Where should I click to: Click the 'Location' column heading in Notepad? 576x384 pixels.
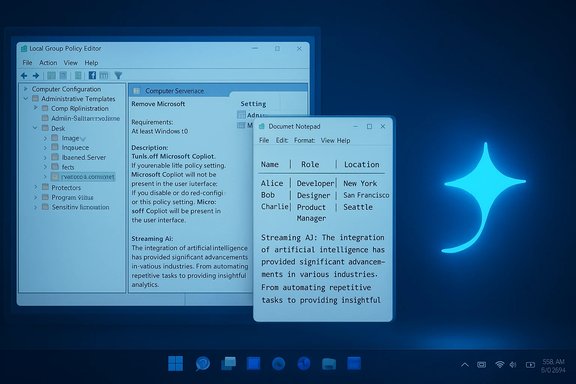click(361, 164)
